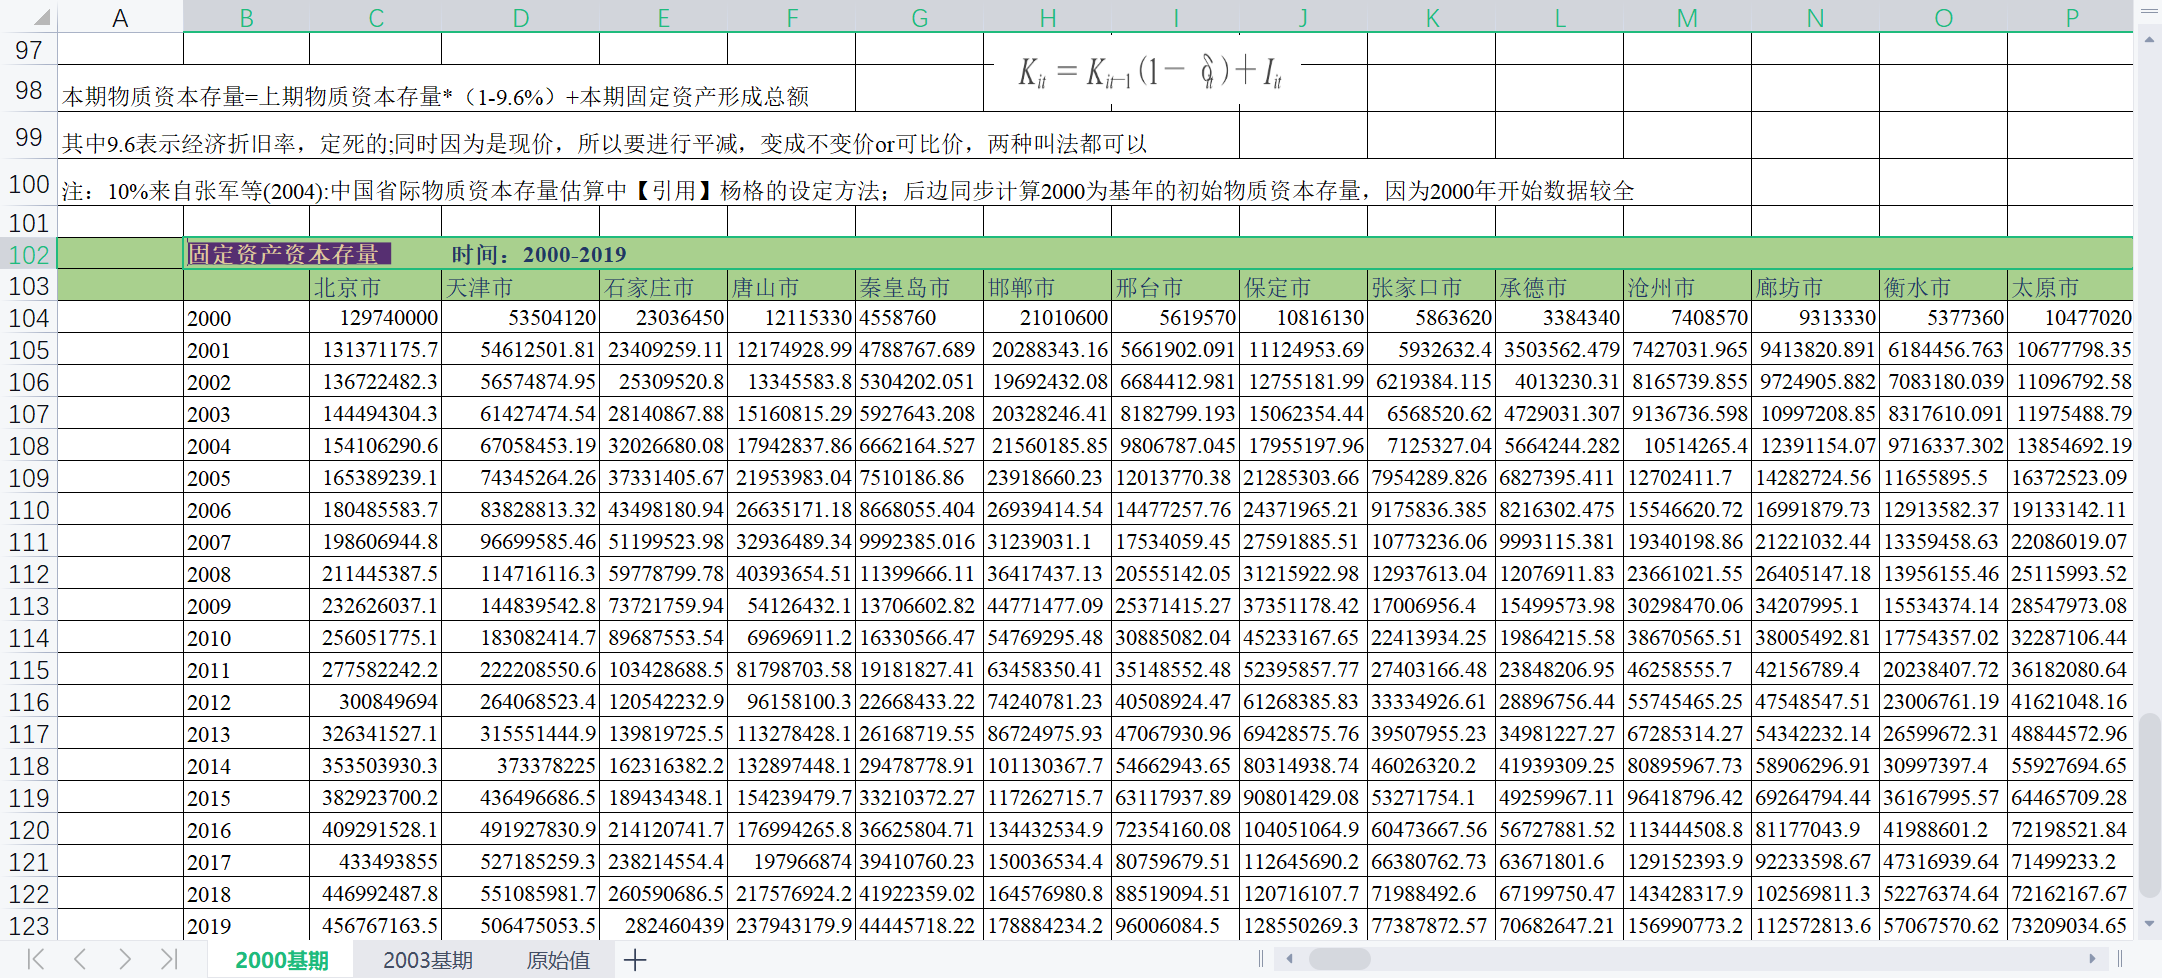
Task: Go to first sheet navigation arrow
Action: pyautogui.click(x=36, y=960)
